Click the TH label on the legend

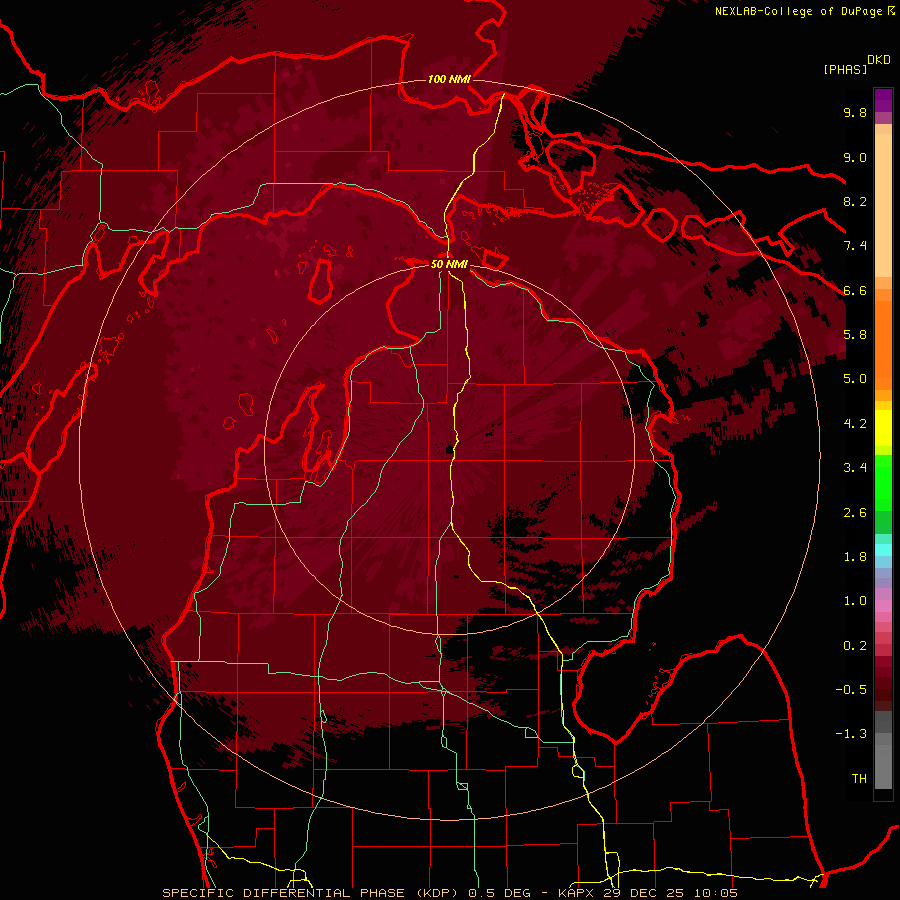pyautogui.click(x=859, y=779)
